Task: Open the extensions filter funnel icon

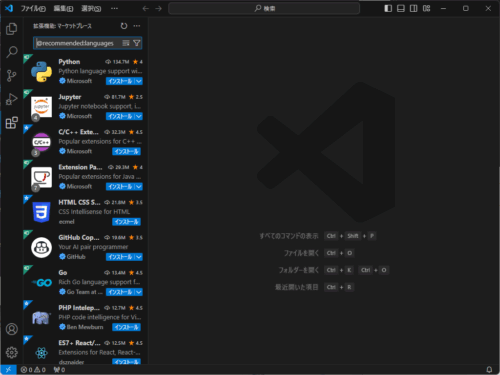Action: (x=136, y=43)
